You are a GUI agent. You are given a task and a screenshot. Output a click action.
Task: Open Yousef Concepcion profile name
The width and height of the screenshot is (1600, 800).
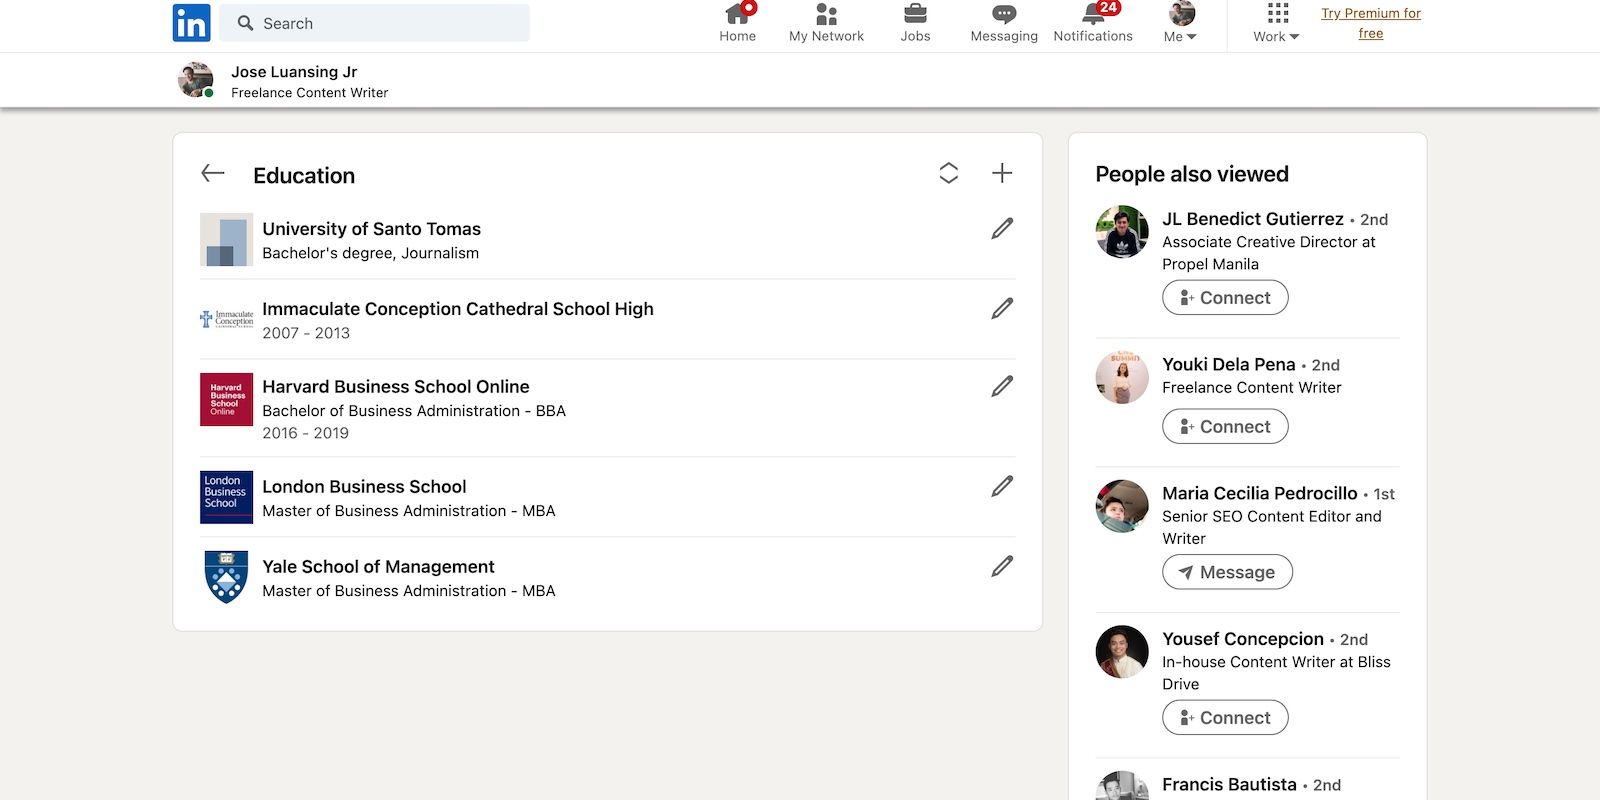coord(1243,639)
